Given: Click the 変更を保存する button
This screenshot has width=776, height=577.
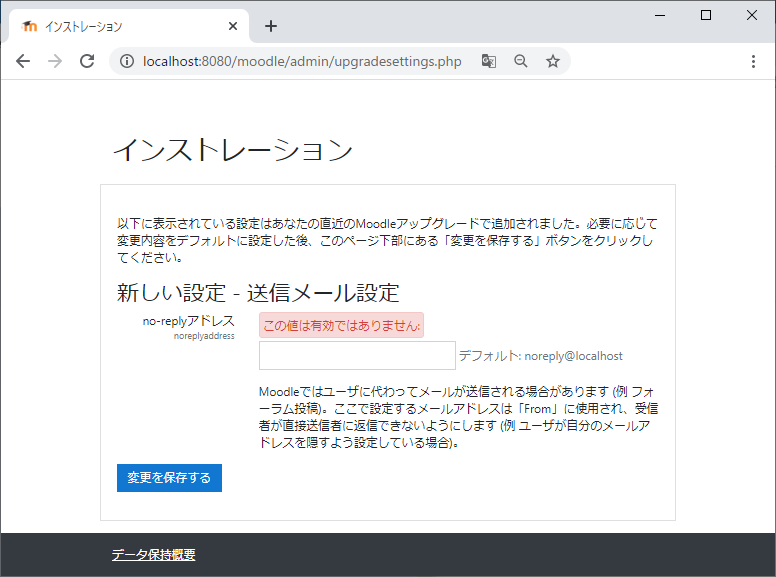Looking at the screenshot, I should coord(169,478).
